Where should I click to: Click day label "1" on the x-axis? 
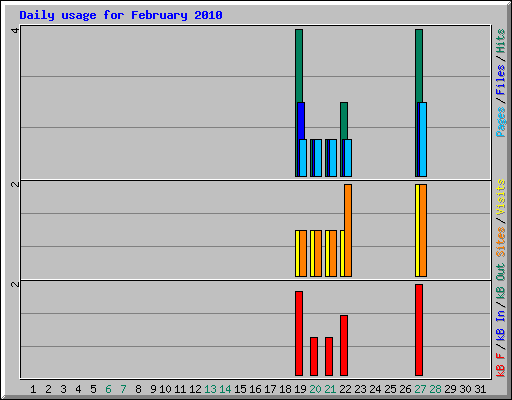click(x=33, y=389)
